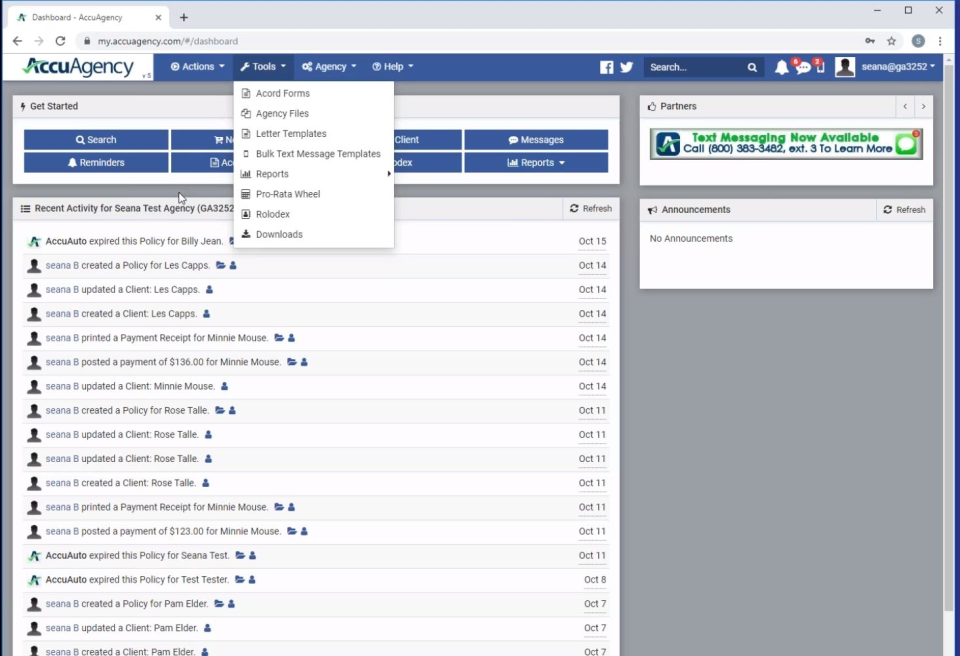The image size is (960, 656).
Task: Expand the Agency dropdown menu
Action: (x=328, y=66)
